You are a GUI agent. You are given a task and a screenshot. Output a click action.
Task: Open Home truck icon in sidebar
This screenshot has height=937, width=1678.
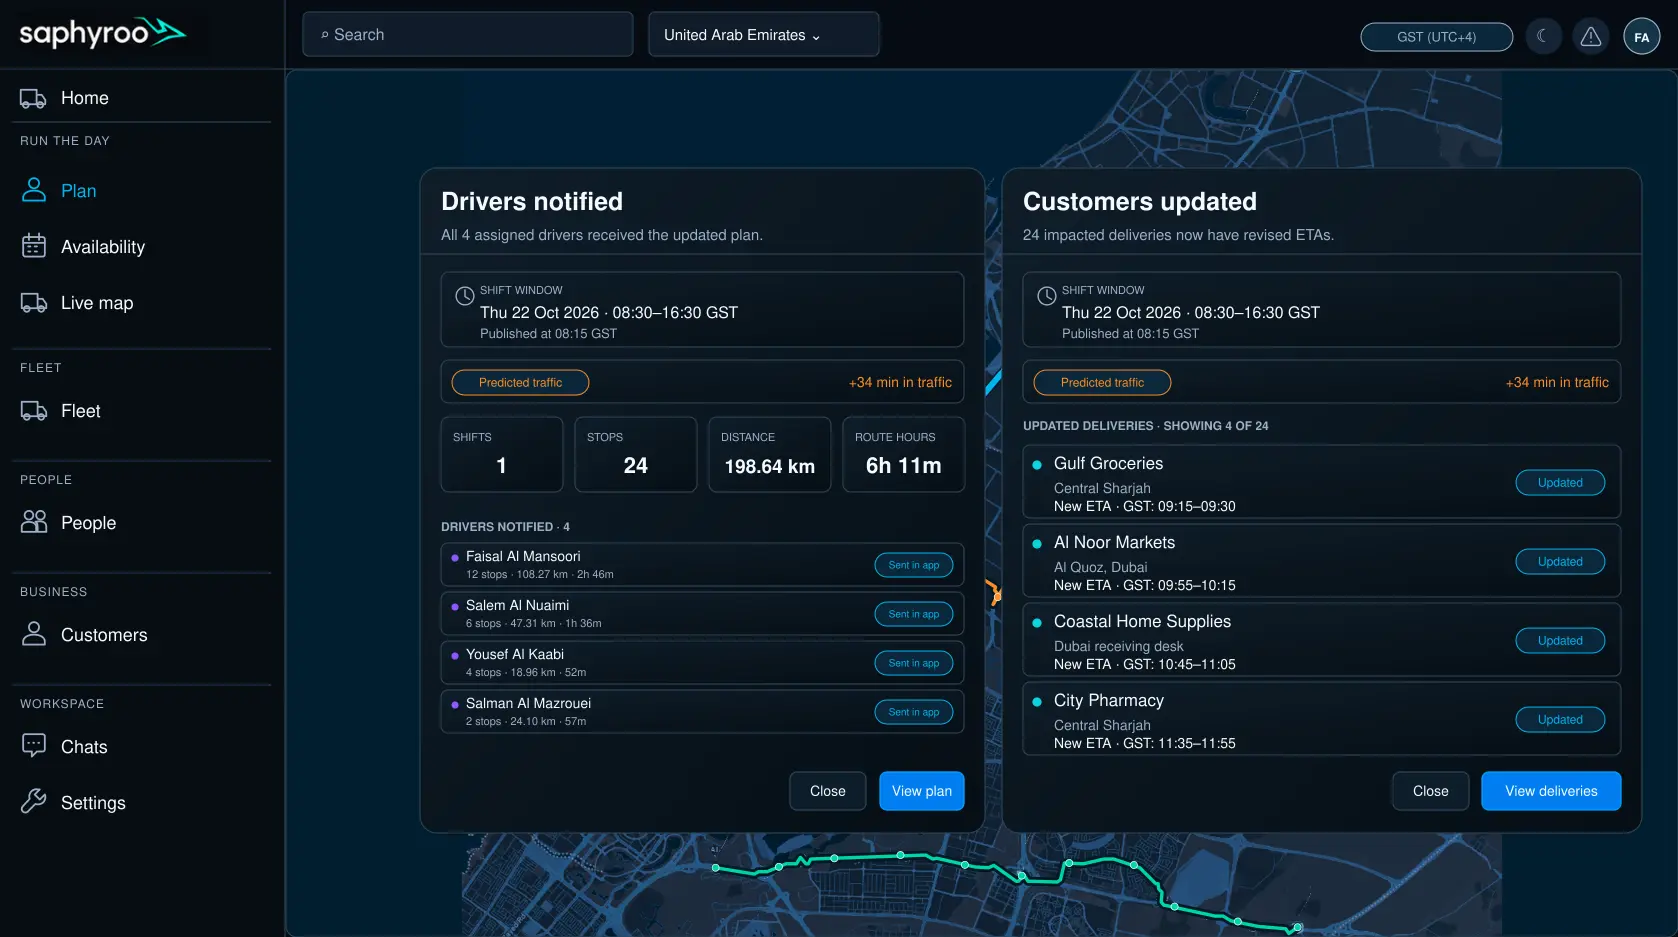34,98
